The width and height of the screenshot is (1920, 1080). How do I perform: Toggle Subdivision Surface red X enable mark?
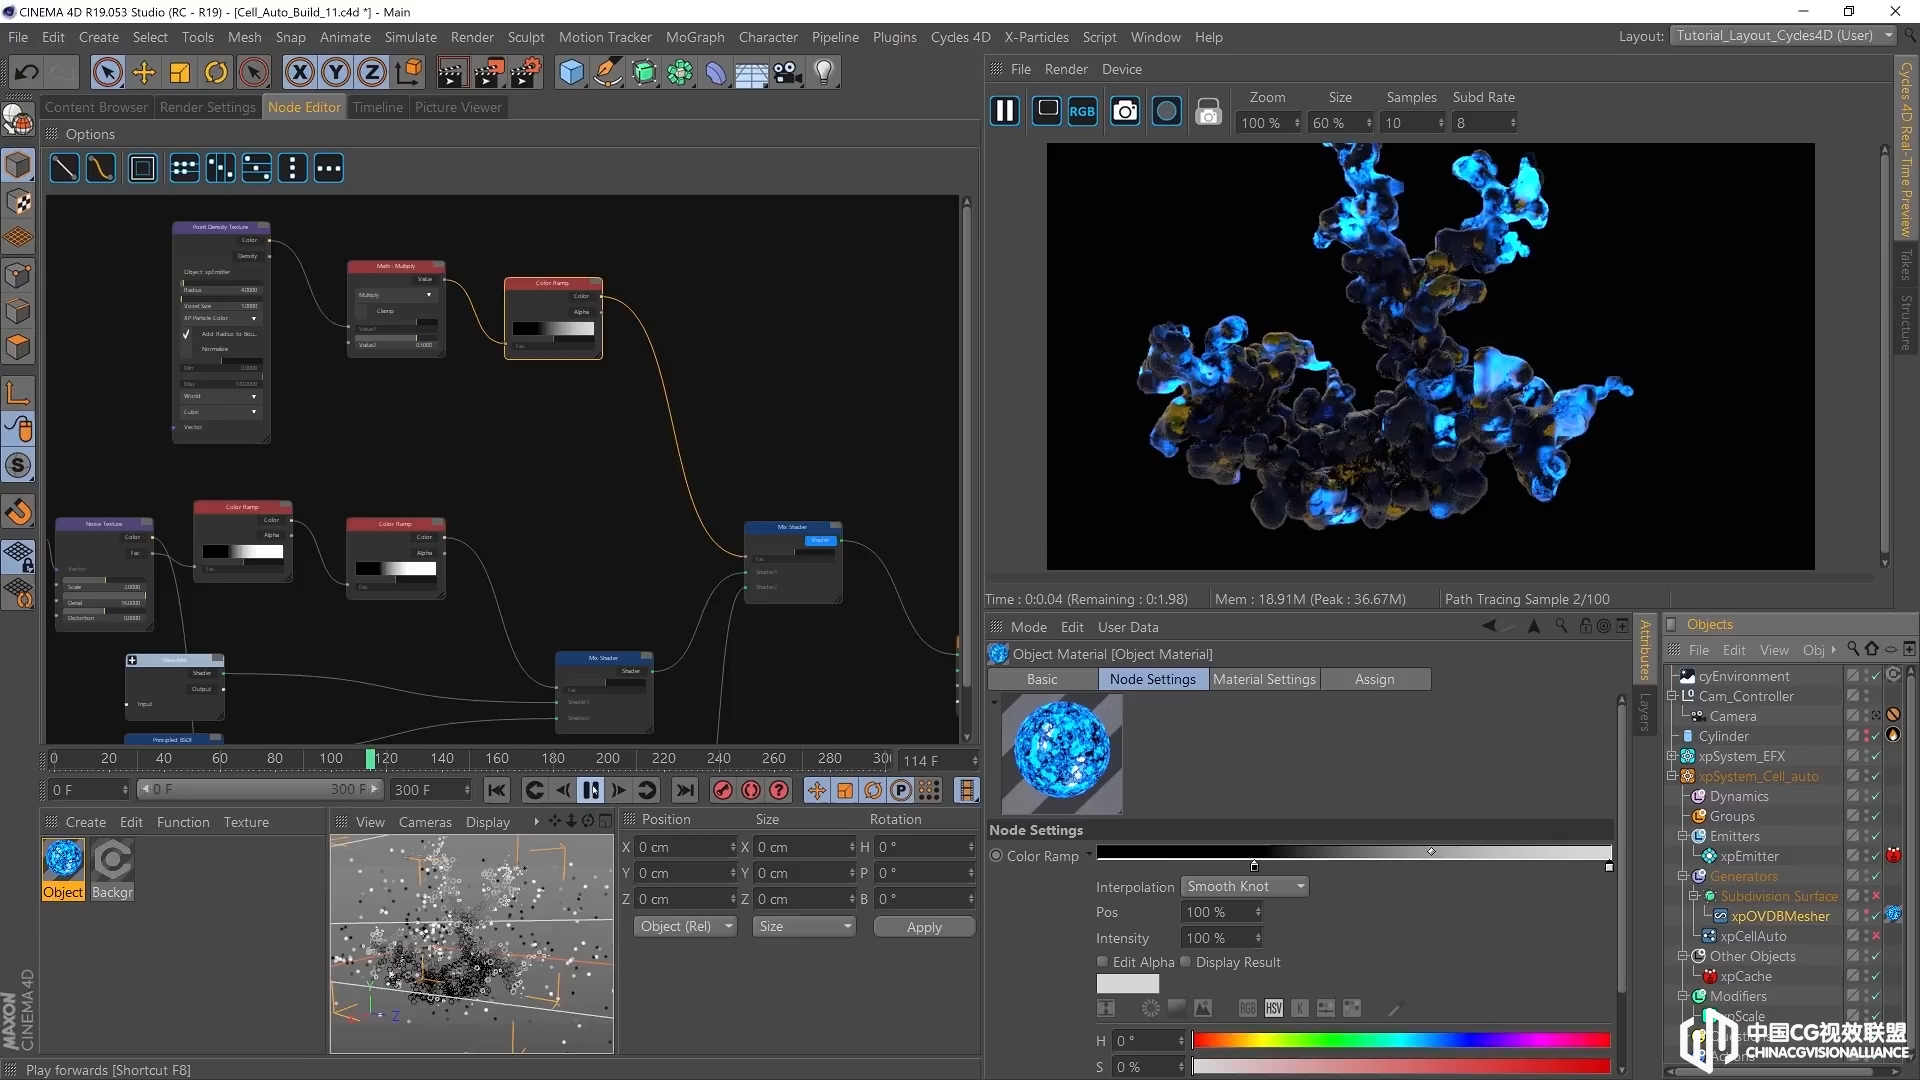[x=1876, y=896]
